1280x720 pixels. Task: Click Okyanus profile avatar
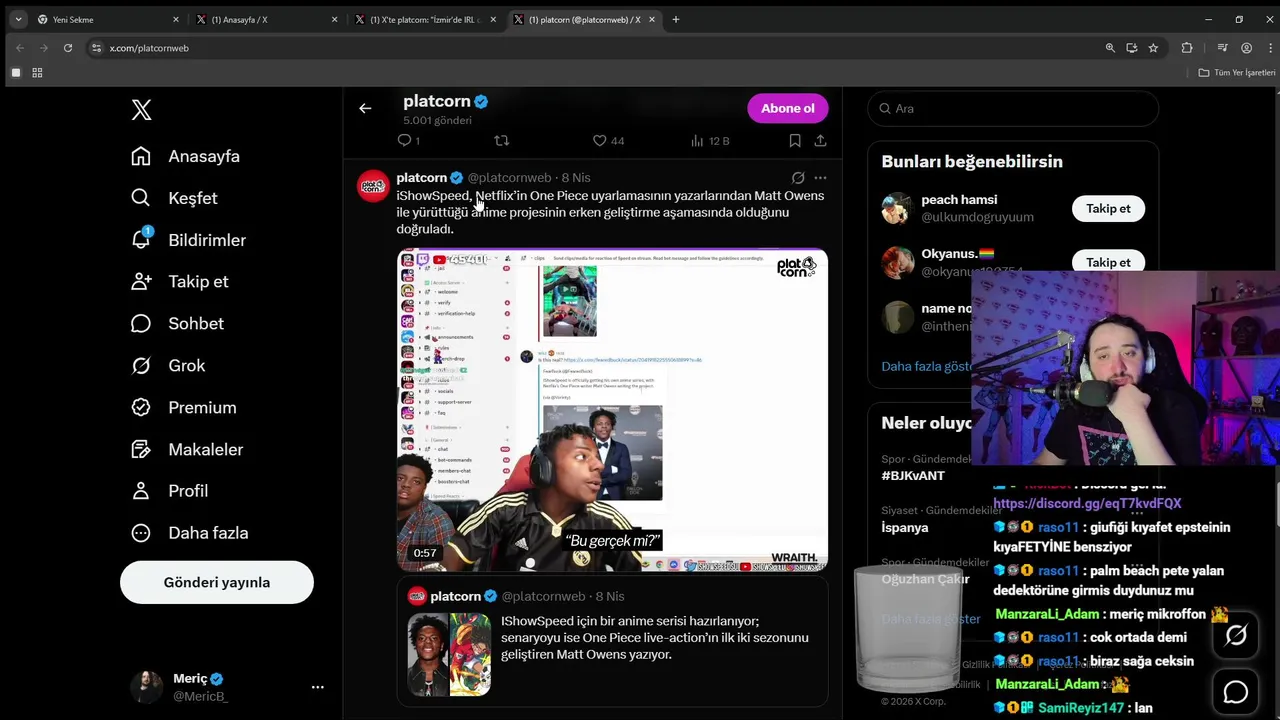897,262
